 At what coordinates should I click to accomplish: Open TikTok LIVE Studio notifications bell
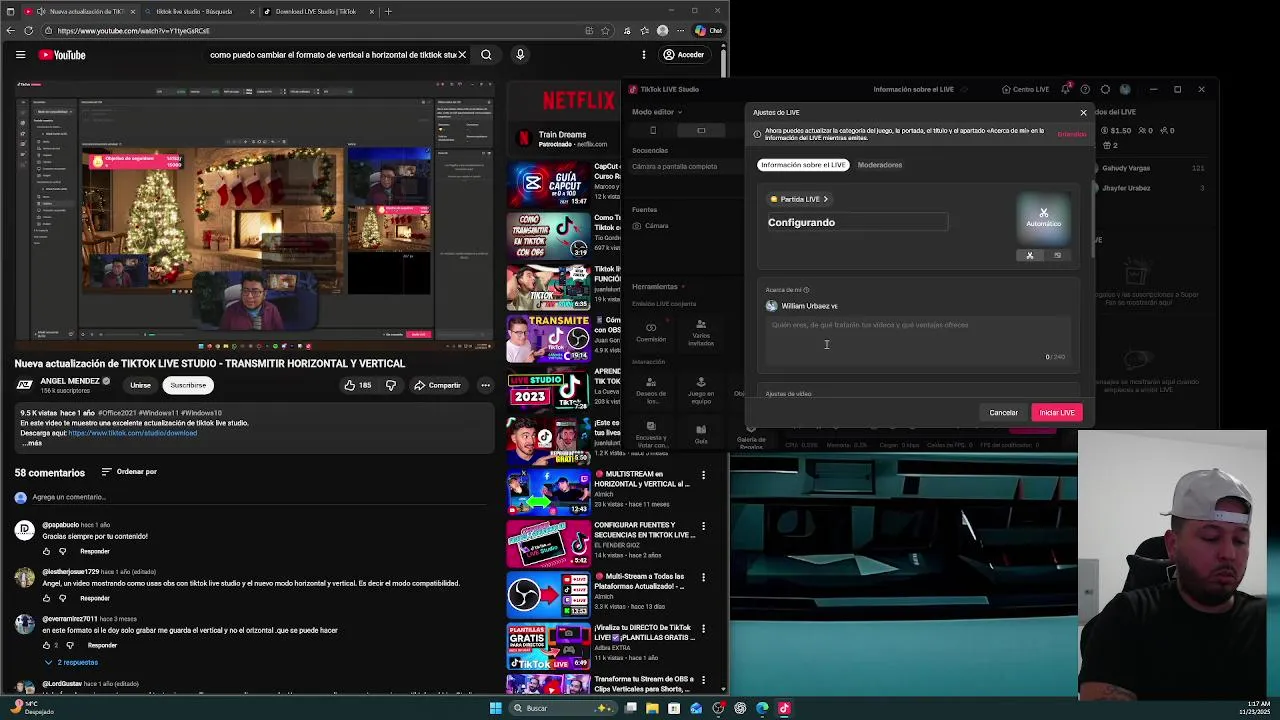click(1066, 89)
